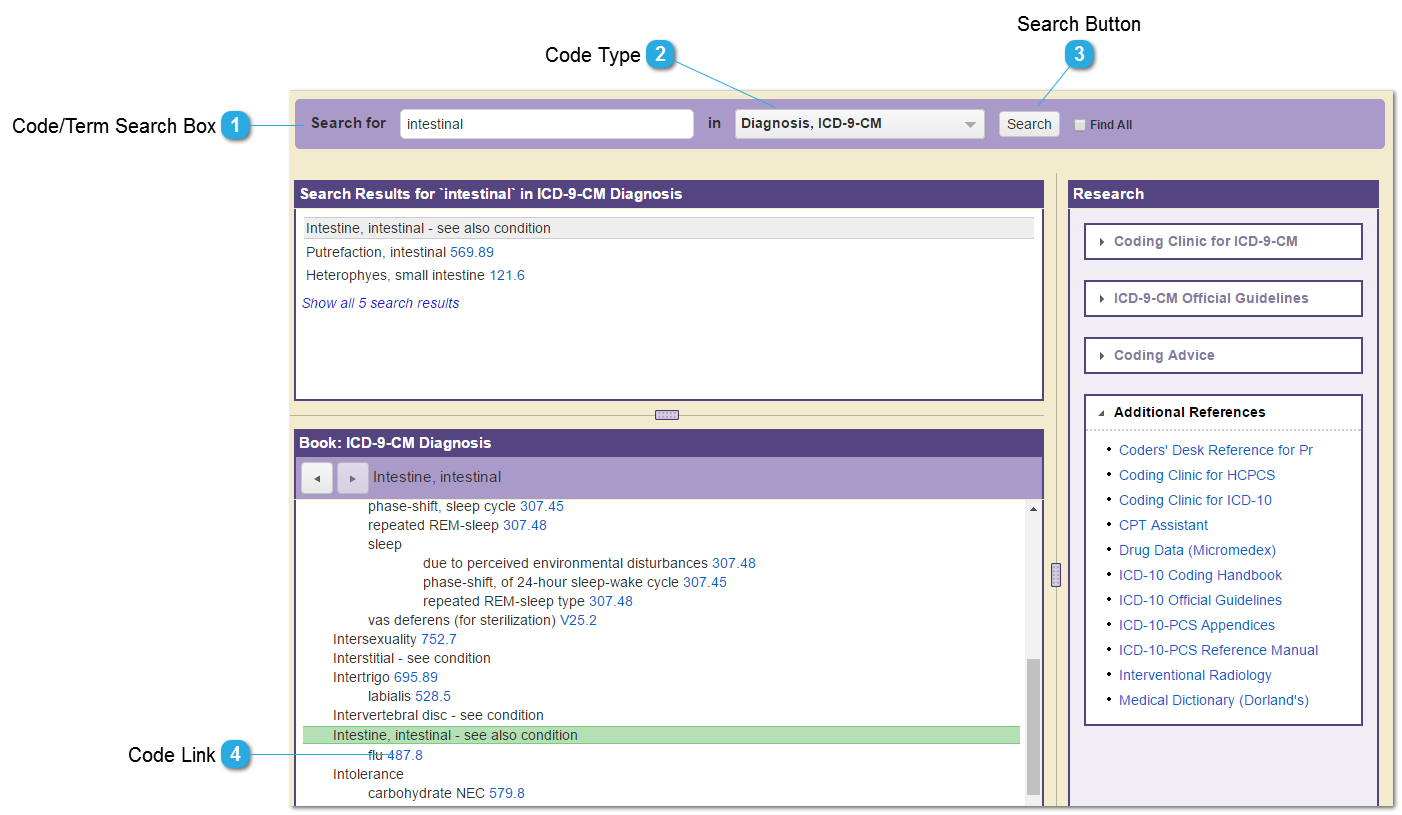1402x815 pixels.
Task: Select the Interstitial - see condition entry
Action: (x=412, y=658)
